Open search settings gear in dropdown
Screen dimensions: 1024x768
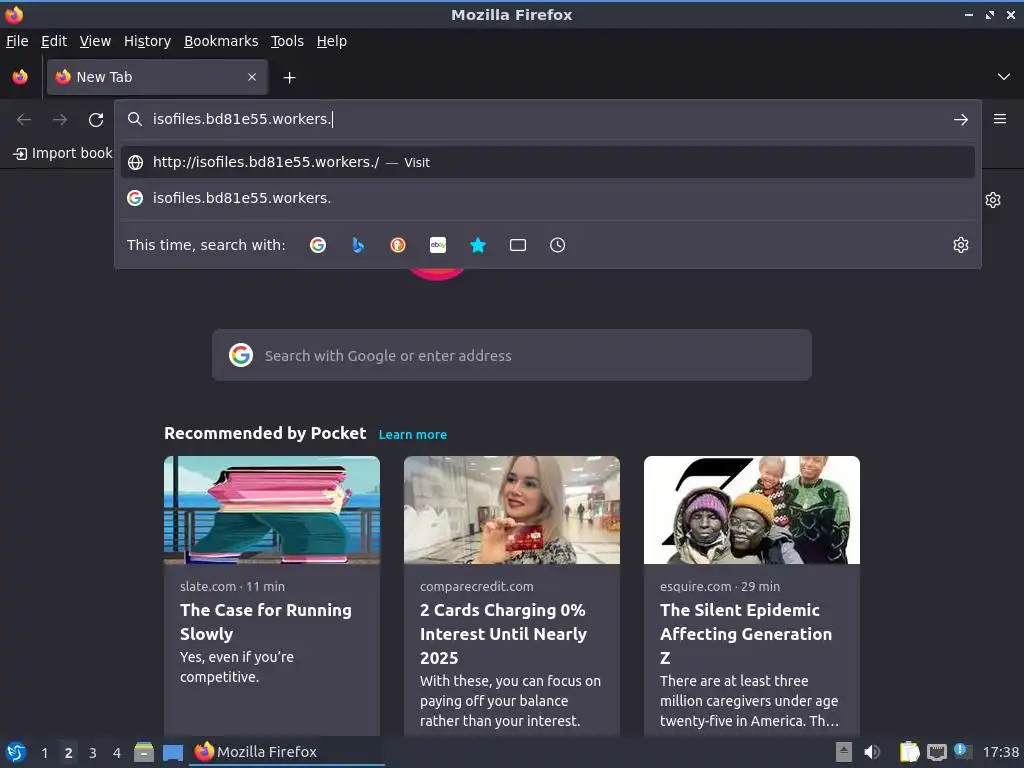pos(961,245)
